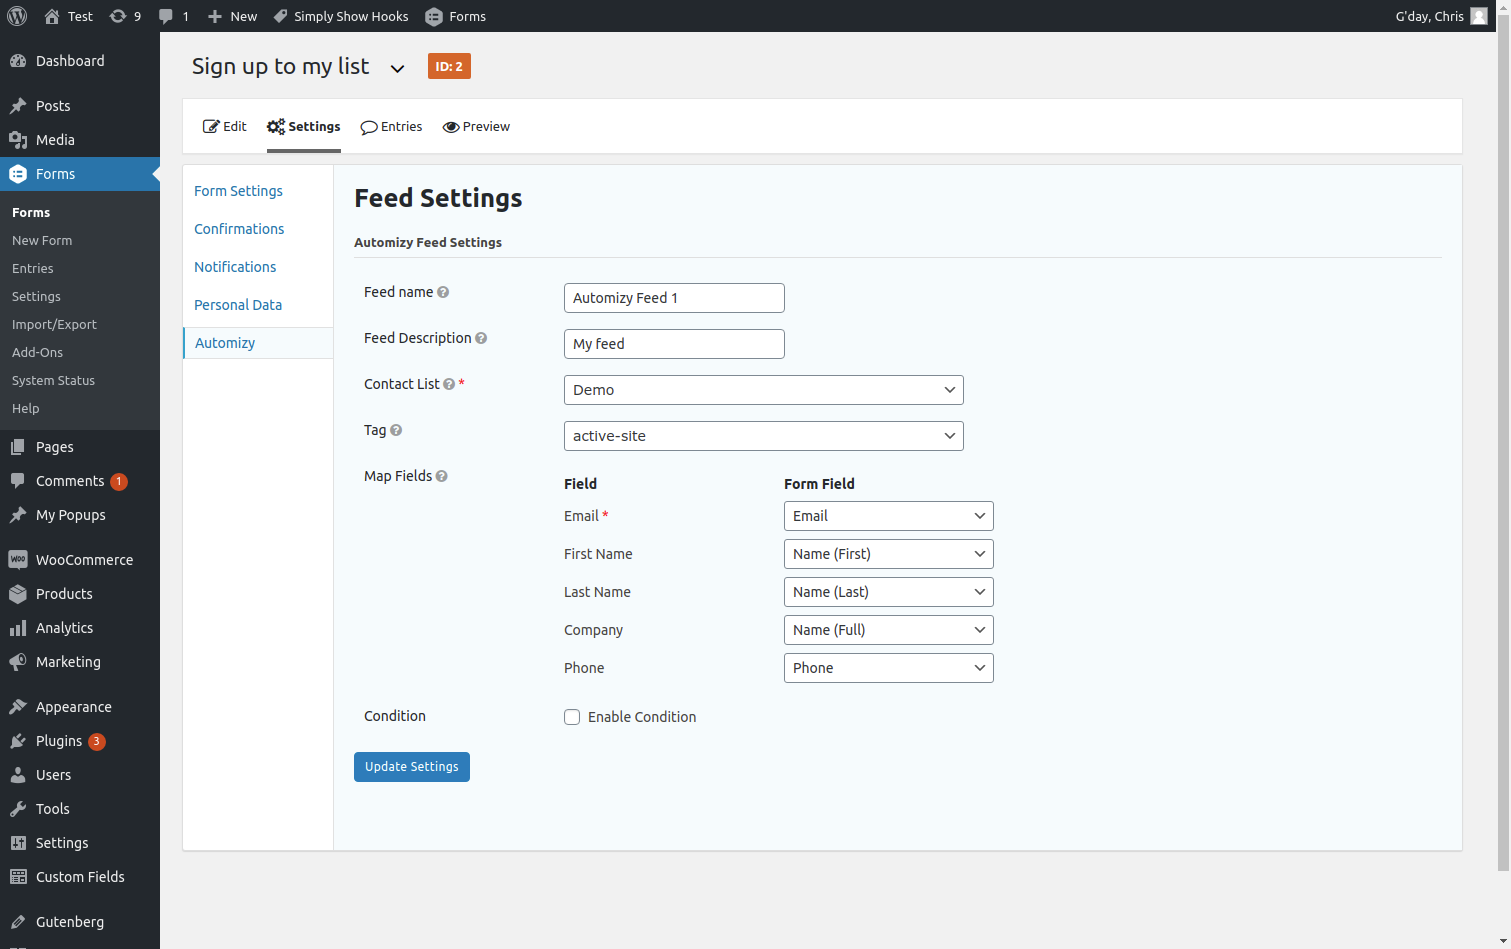Open the Last Name form field dropdown
The image size is (1511, 949).
pos(889,592)
